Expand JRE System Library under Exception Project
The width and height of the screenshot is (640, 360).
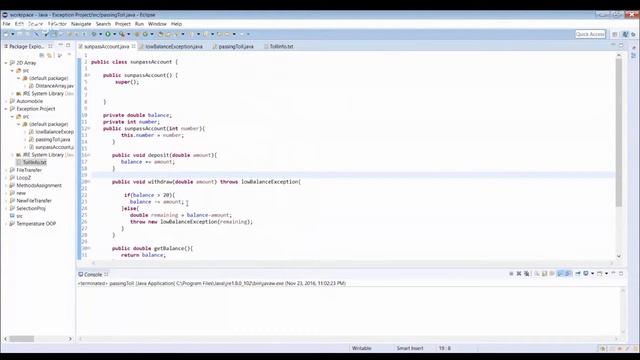[x=13, y=155]
